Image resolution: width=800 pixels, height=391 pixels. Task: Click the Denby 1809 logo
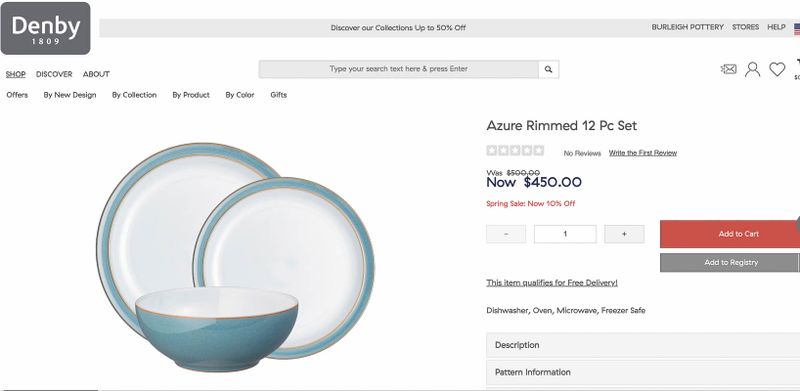click(x=45, y=28)
